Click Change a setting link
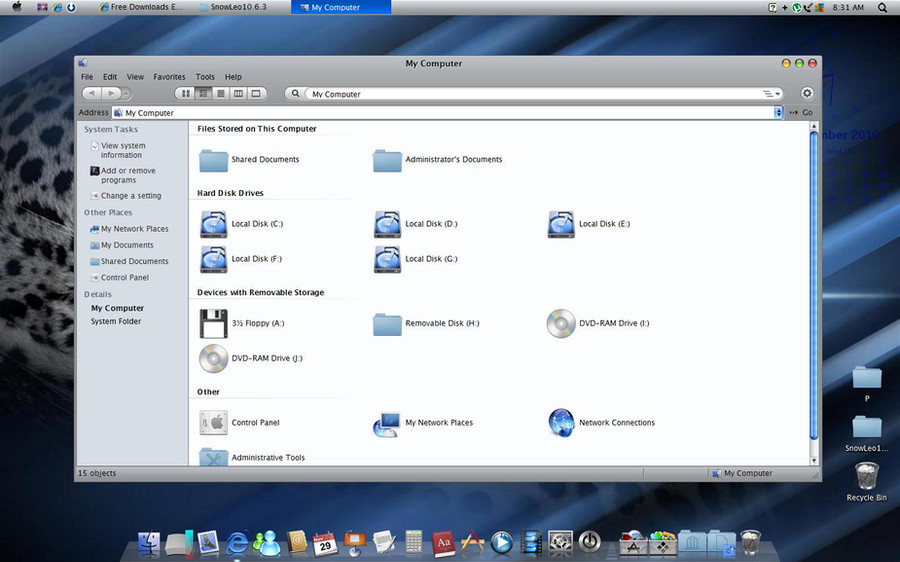This screenshot has width=900, height=562. click(x=131, y=196)
